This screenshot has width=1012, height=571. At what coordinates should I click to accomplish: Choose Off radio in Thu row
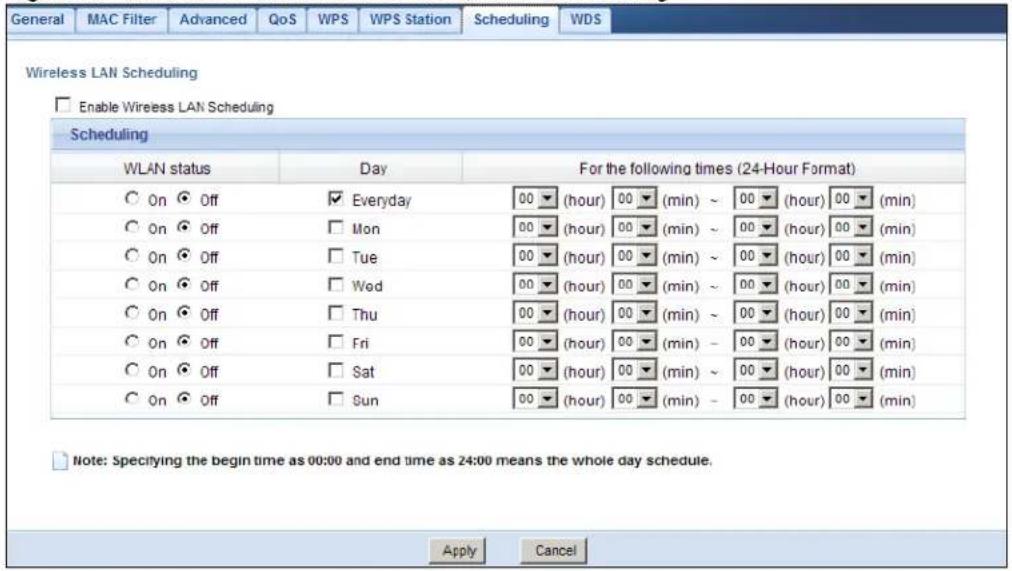tap(185, 313)
